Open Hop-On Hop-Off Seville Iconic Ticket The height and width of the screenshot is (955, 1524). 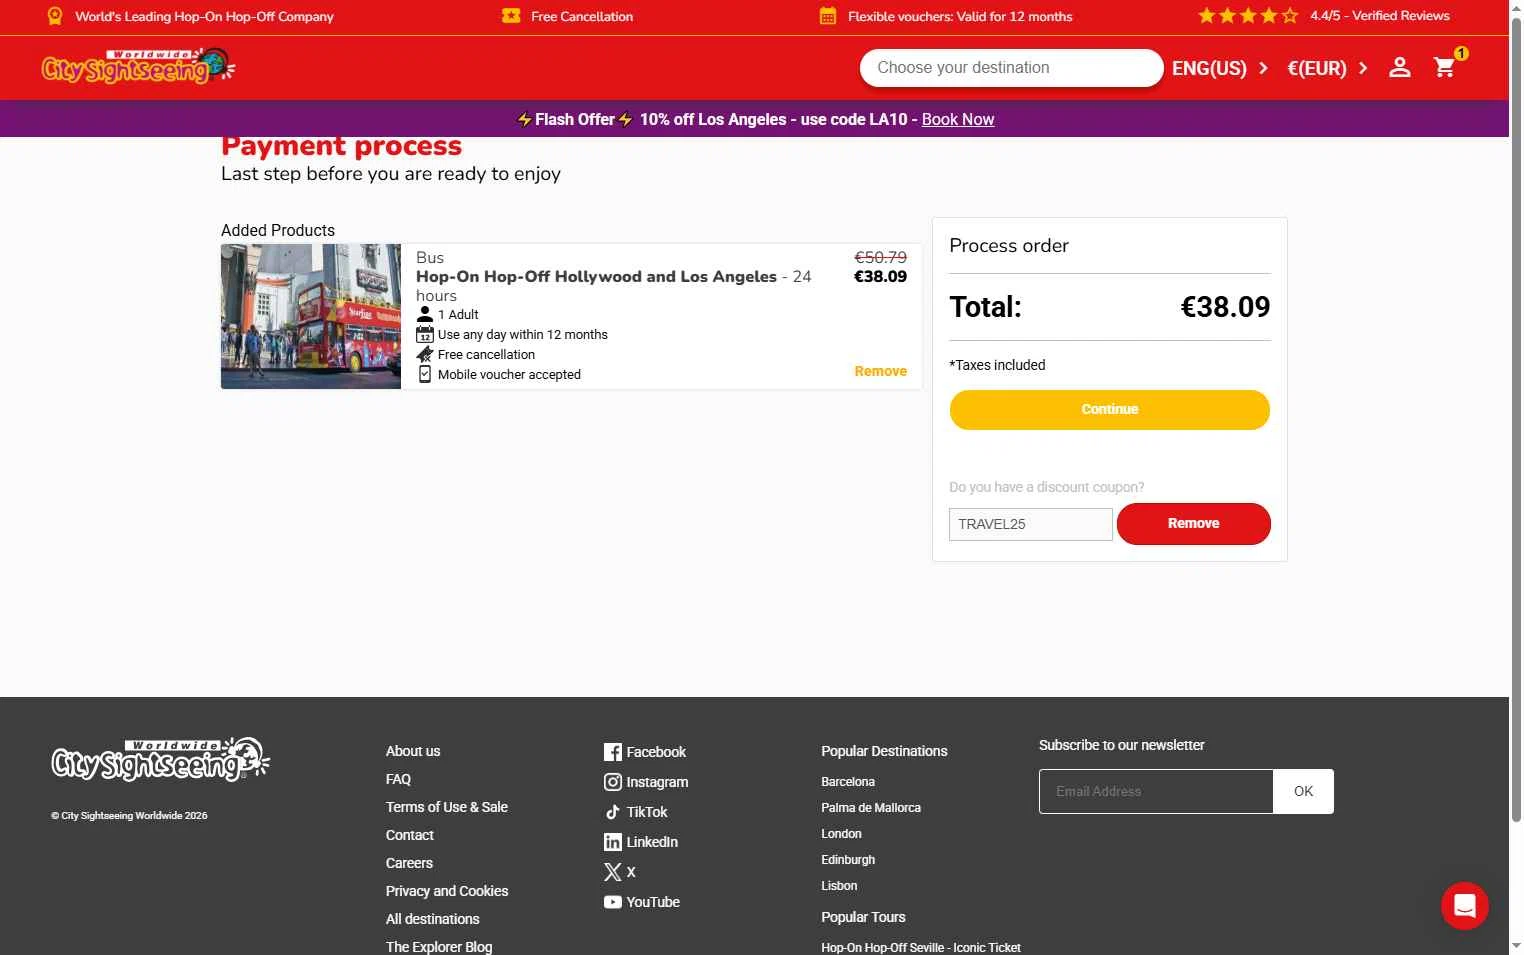(x=921, y=947)
